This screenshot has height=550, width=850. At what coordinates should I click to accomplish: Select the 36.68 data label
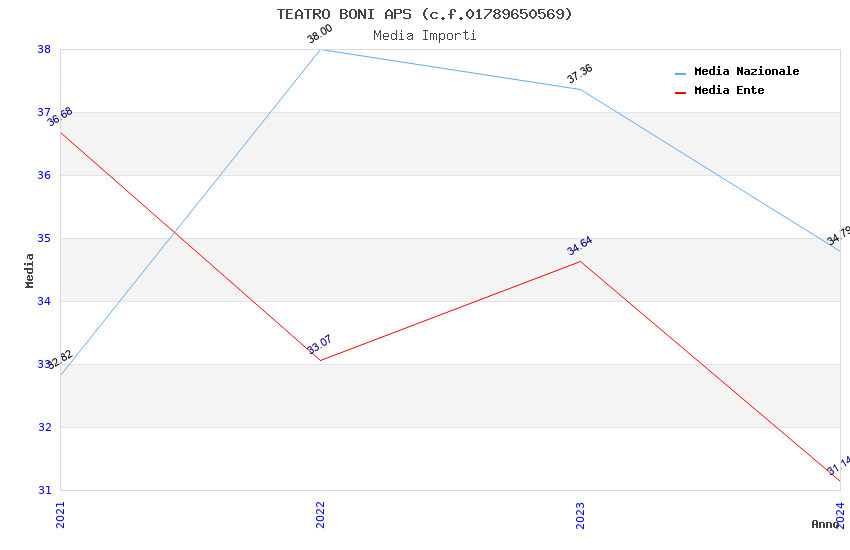(x=60, y=117)
